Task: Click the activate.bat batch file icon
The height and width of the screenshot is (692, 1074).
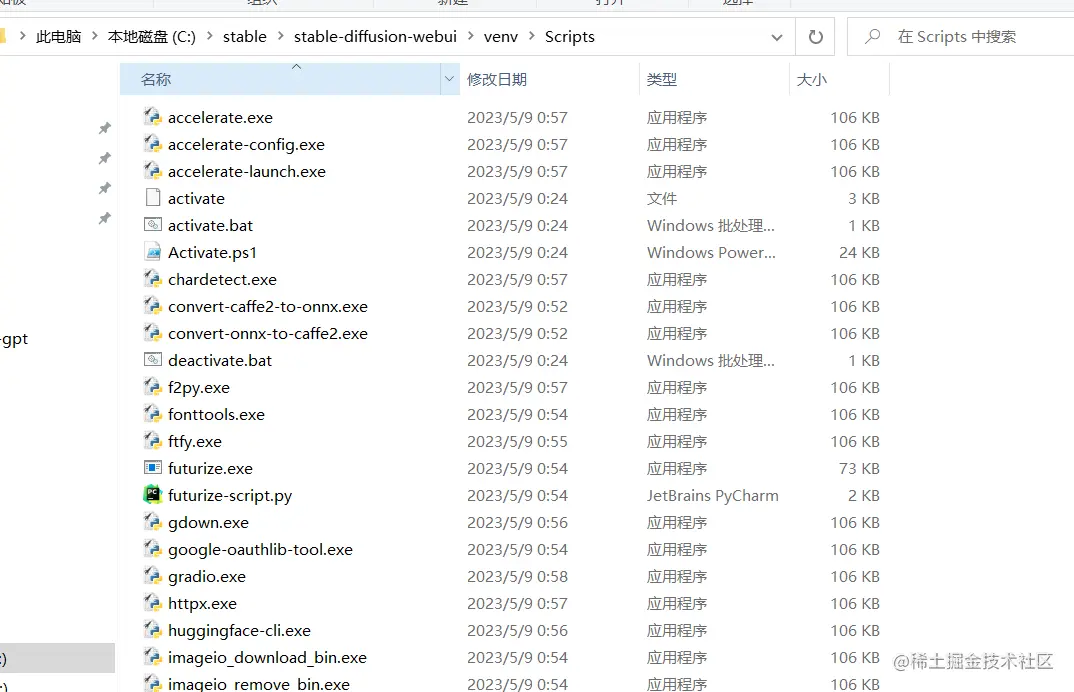Action: pyautogui.click(x=153, y=225)
